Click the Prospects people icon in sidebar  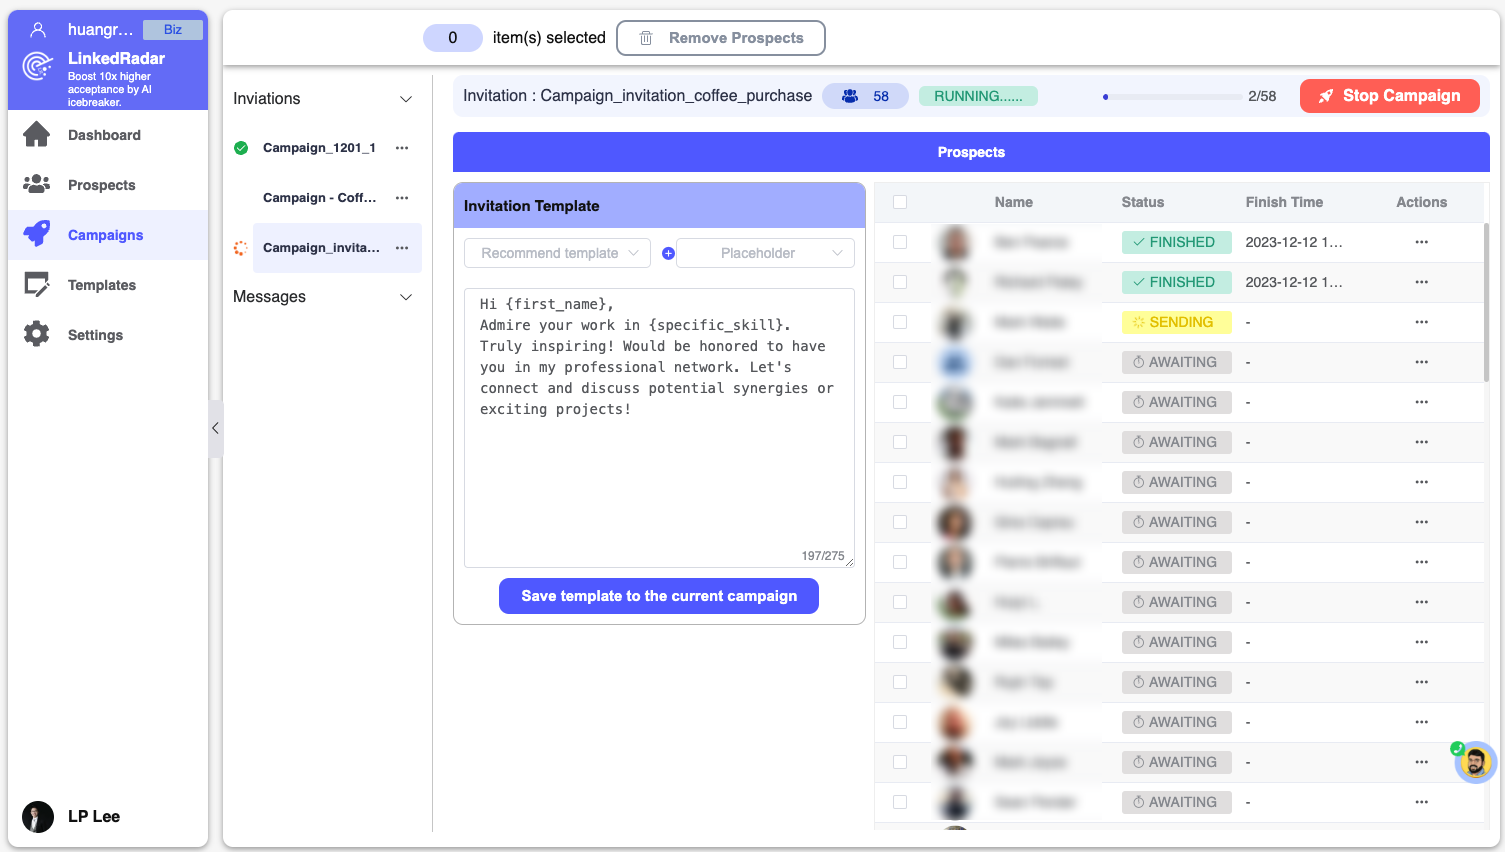pos(37,184)
